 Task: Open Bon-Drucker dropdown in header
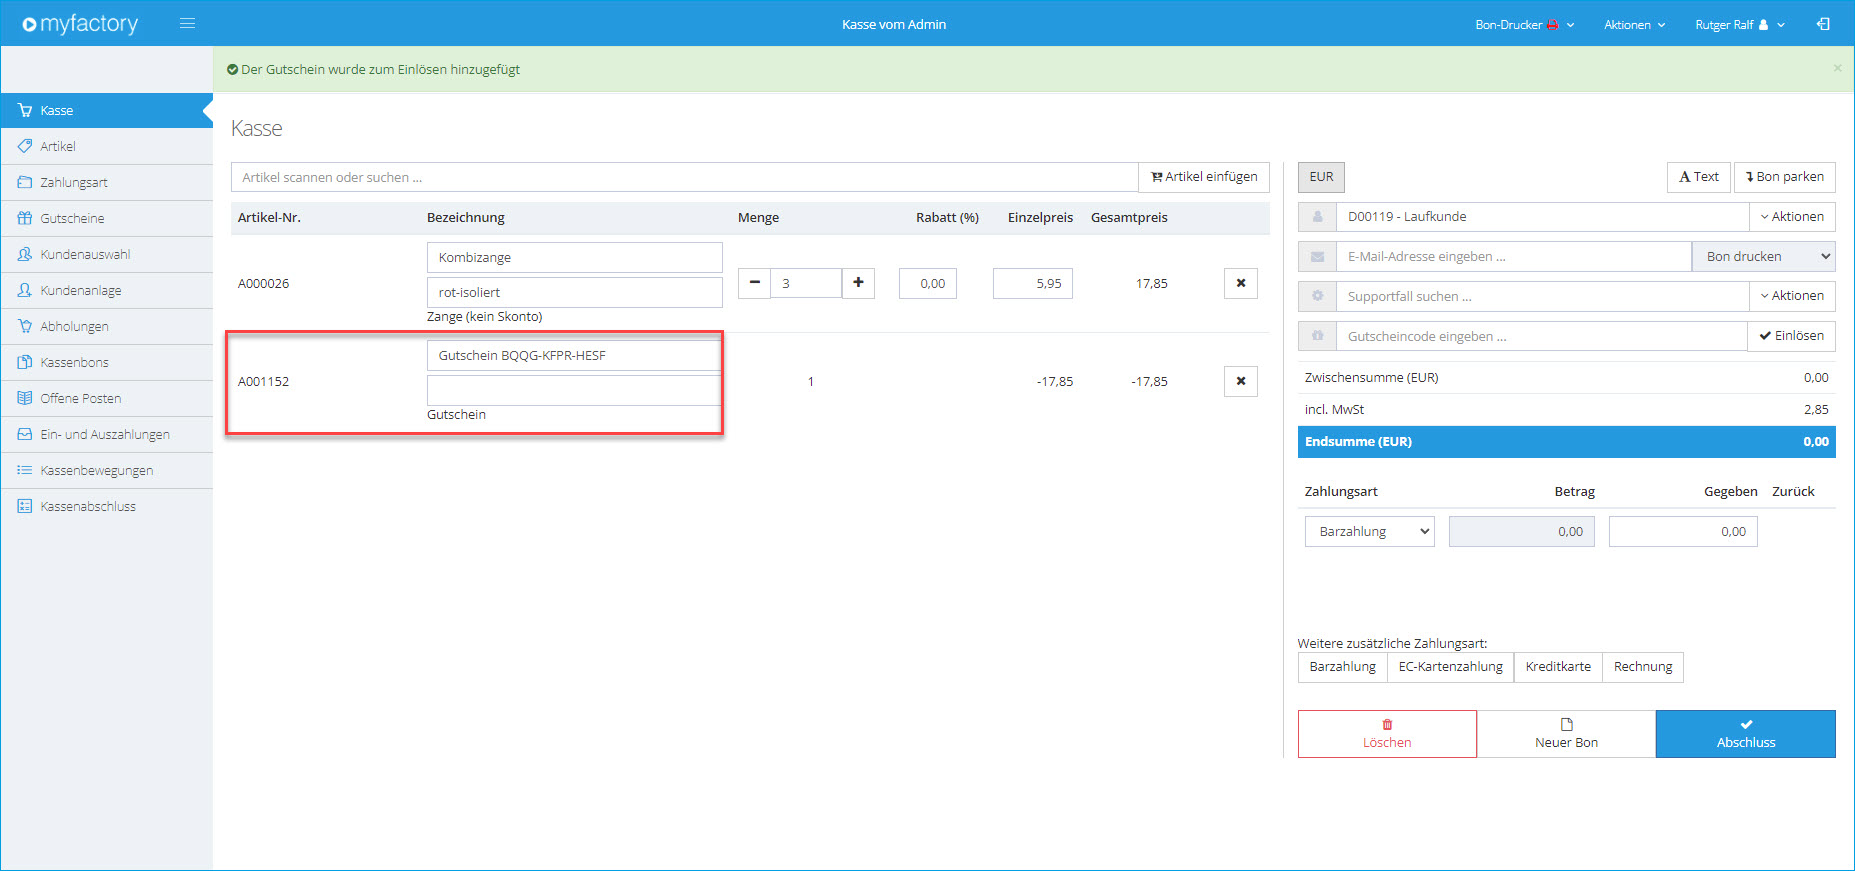(x=1524, y=24)
